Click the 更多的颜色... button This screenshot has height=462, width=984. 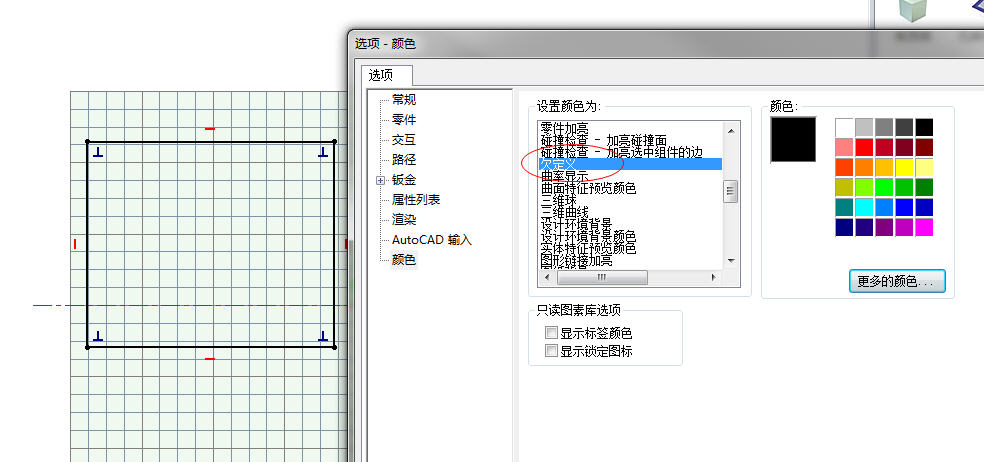pos(897,282)
